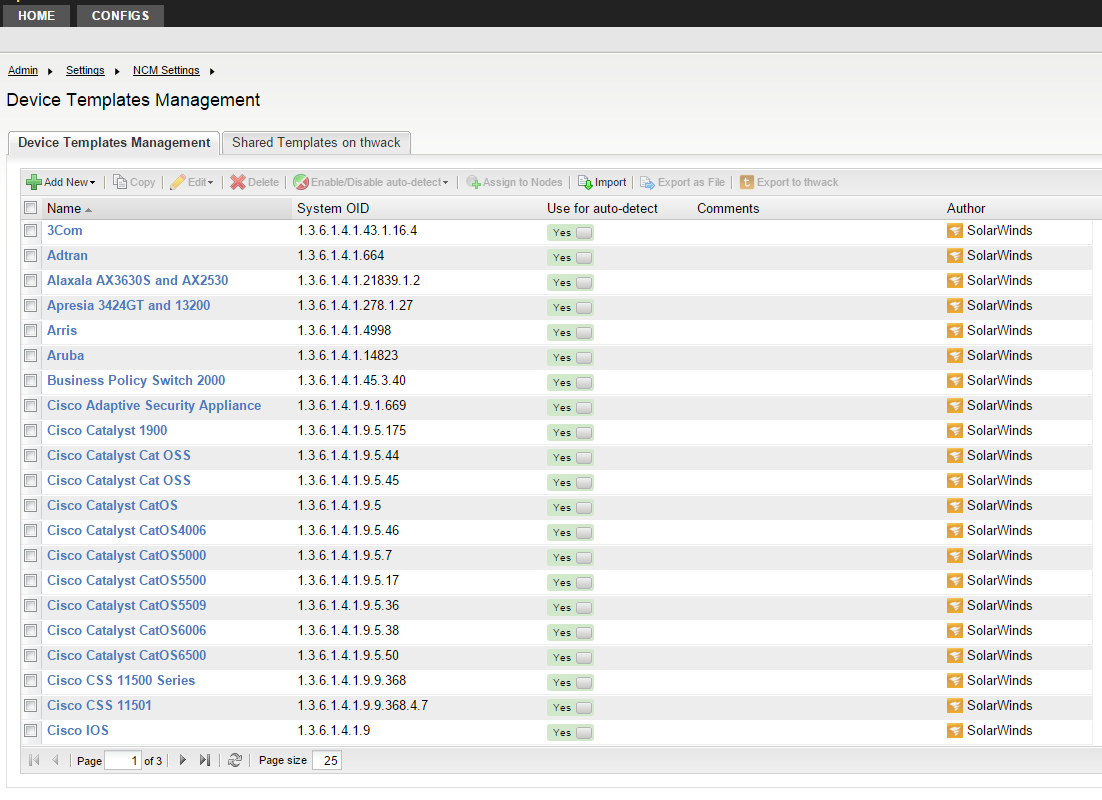Check the Arris row checkbox
This screenshot has width=1102, height=800.
(30, 330)
